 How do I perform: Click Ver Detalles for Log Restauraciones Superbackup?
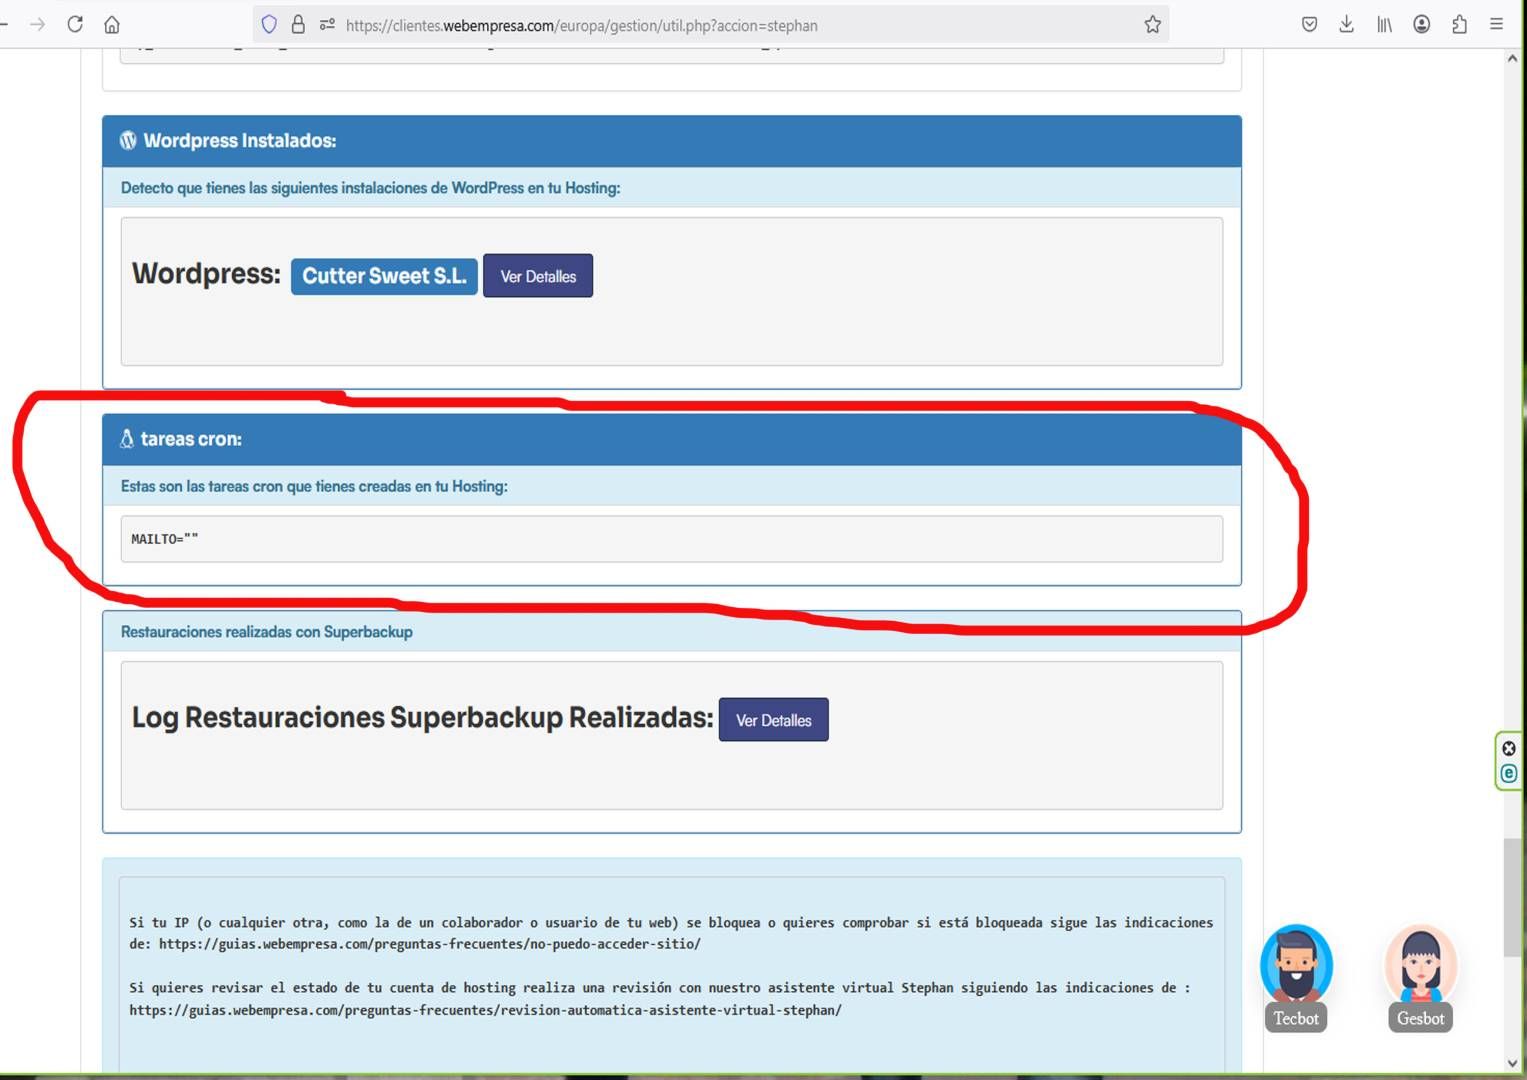pyautogui.click(x=774, y=720)
